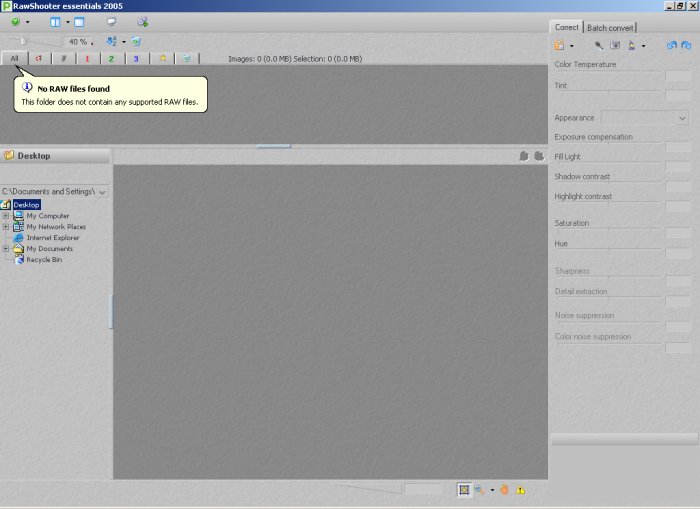Open the sort options dropdown arrow
Screen dimensions: 700x509
pyautogui.click(x=124, y=42)
